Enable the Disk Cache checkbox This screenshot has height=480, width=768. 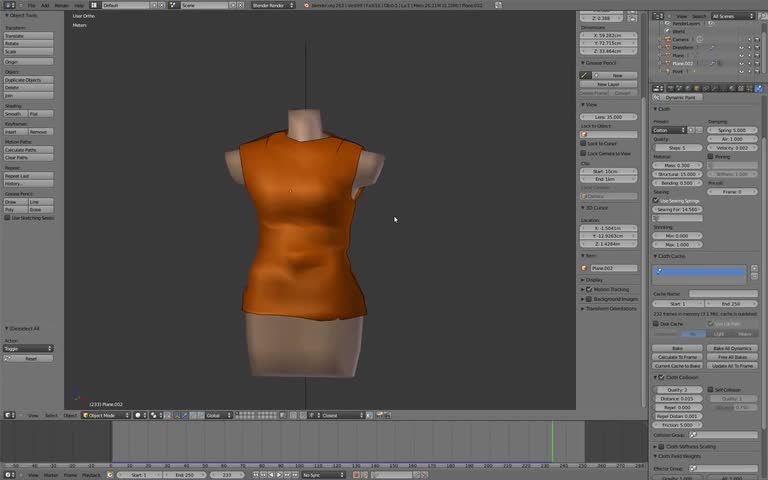[656, 323]
